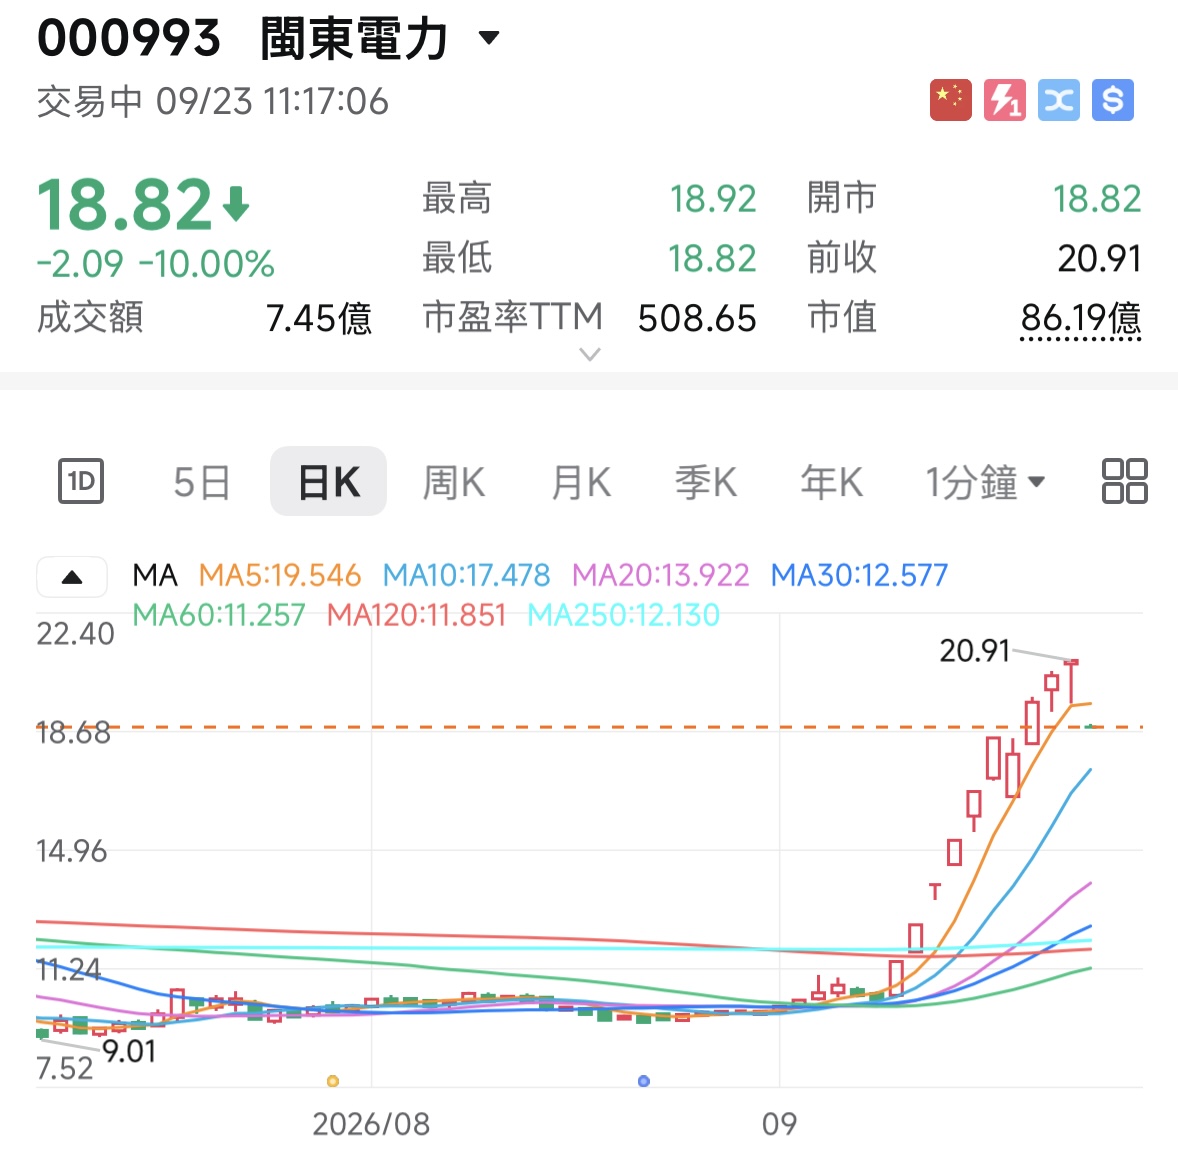Tap the 市盈率TTM value 508.65
Screen dimensions: 1178x1174
[696, 318]
